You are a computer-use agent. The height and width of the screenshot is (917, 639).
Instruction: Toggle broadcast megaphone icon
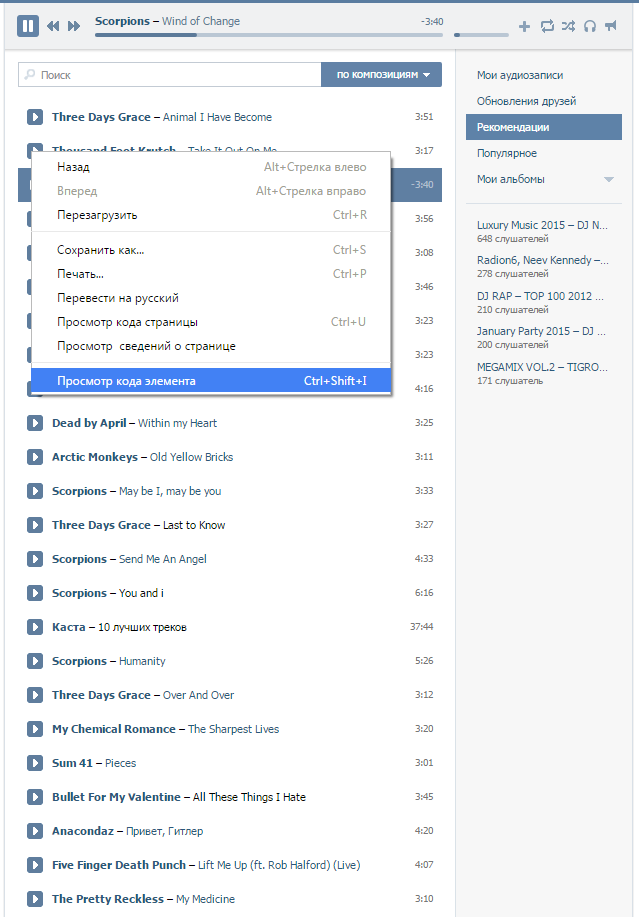(611, 26)
